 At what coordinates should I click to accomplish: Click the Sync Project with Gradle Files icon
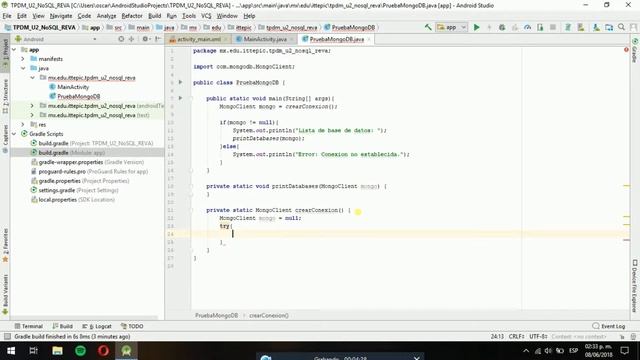[568, 27]
